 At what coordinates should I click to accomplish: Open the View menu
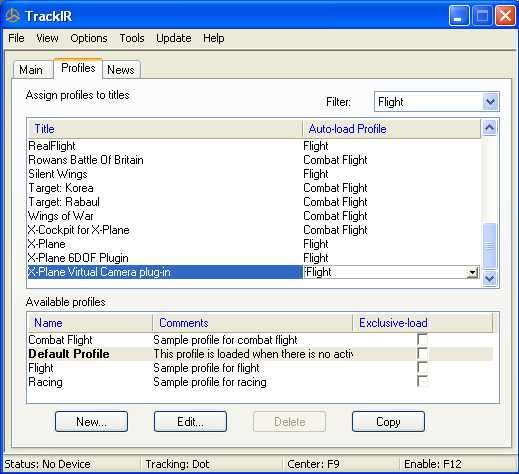(x=47, y=38)
